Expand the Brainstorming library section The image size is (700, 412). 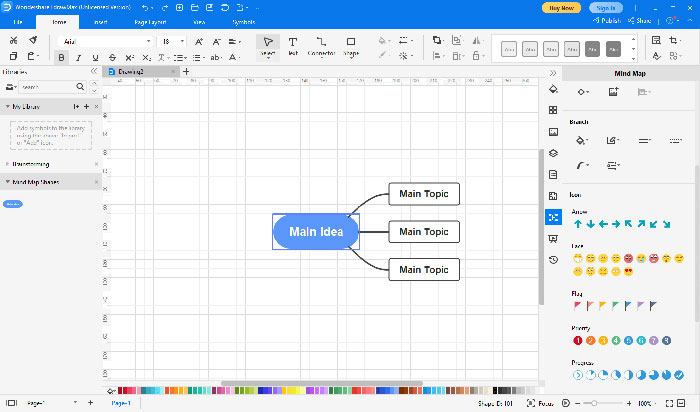8,164
